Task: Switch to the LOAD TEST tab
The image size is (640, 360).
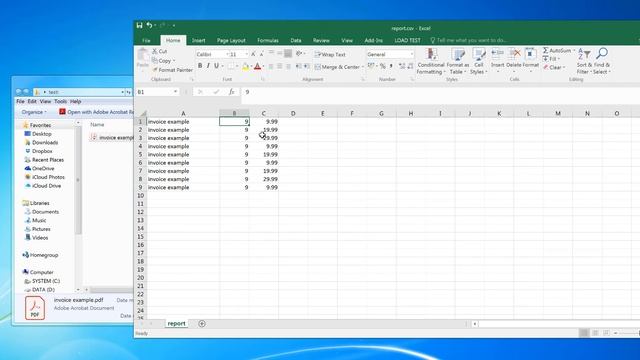Action: tap(407, 40)
